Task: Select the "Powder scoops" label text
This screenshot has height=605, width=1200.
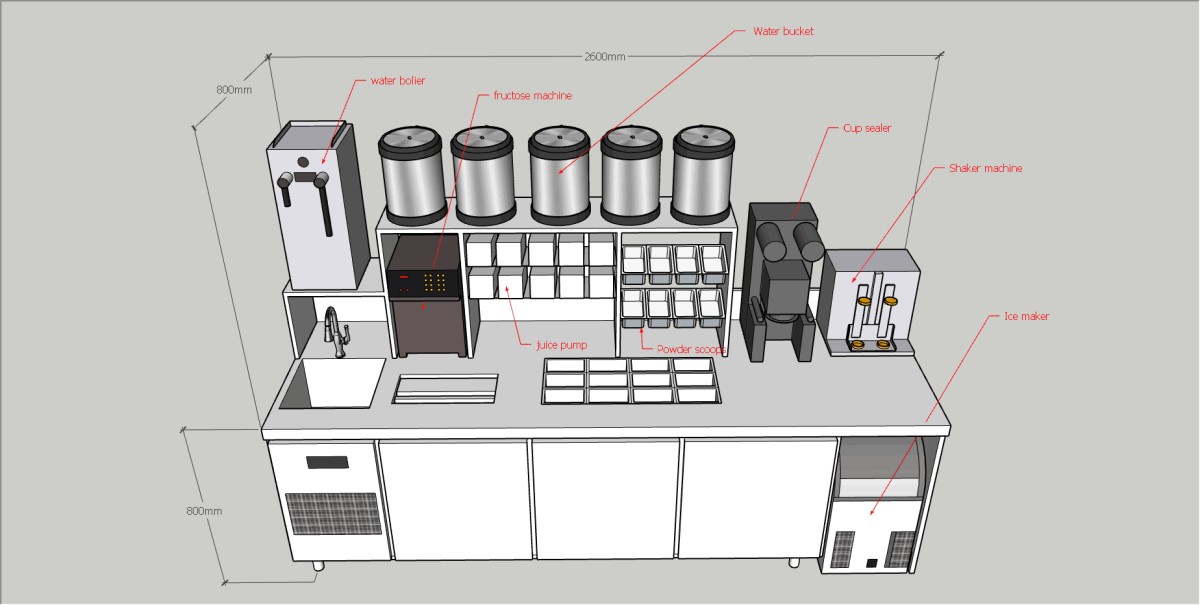Action: [691, 349]
